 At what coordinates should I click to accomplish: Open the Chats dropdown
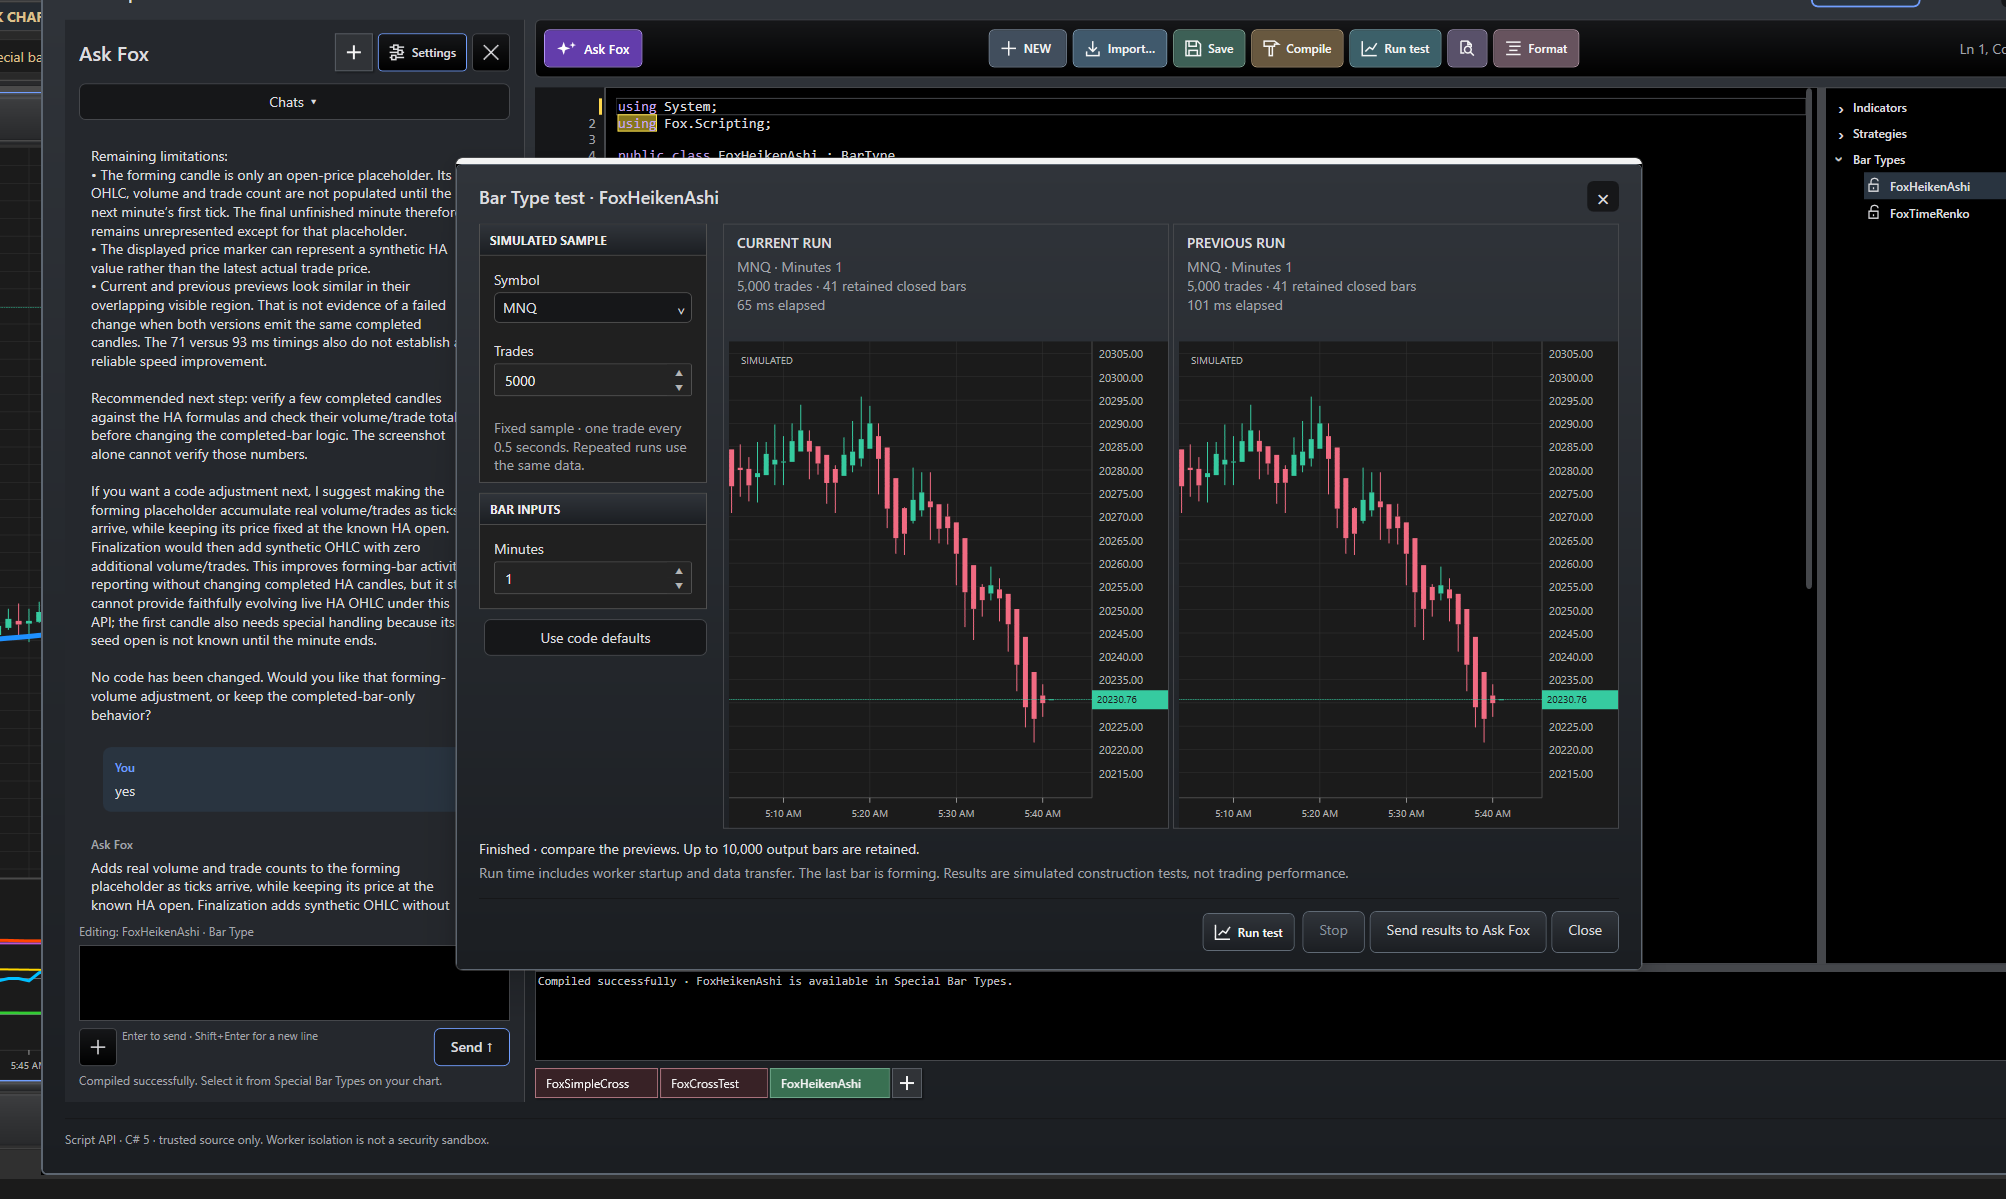click(293, 102)
